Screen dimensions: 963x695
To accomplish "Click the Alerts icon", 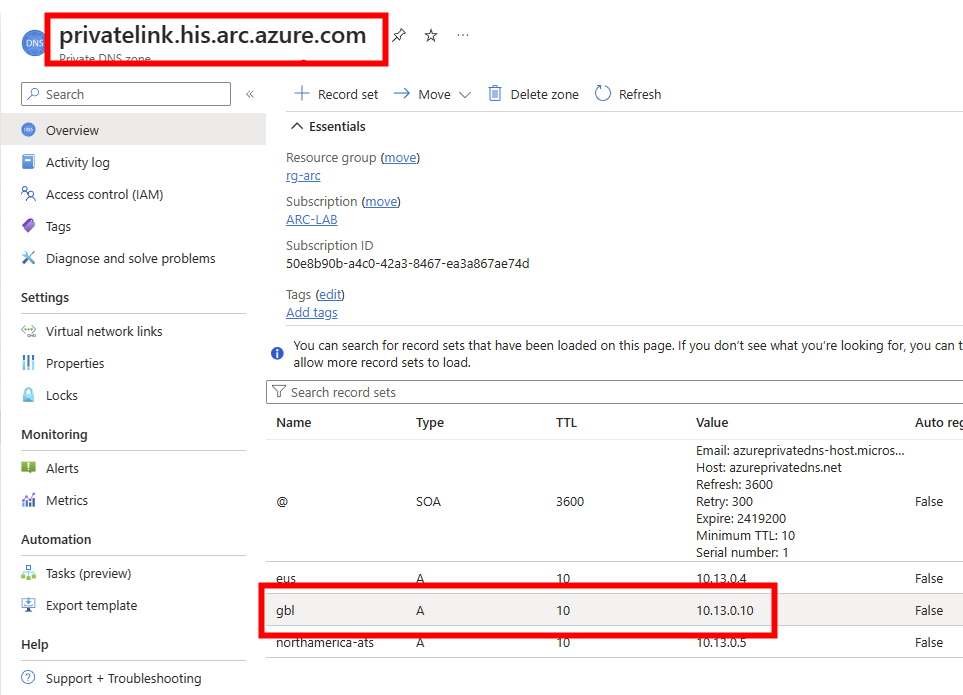I will click(x=28, y=468).
